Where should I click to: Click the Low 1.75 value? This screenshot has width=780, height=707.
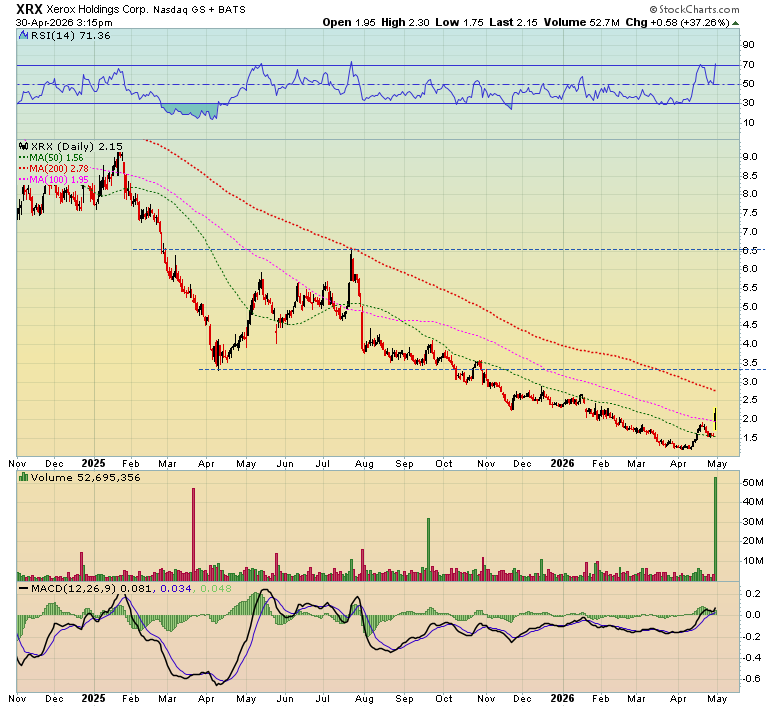click(459, 22)
